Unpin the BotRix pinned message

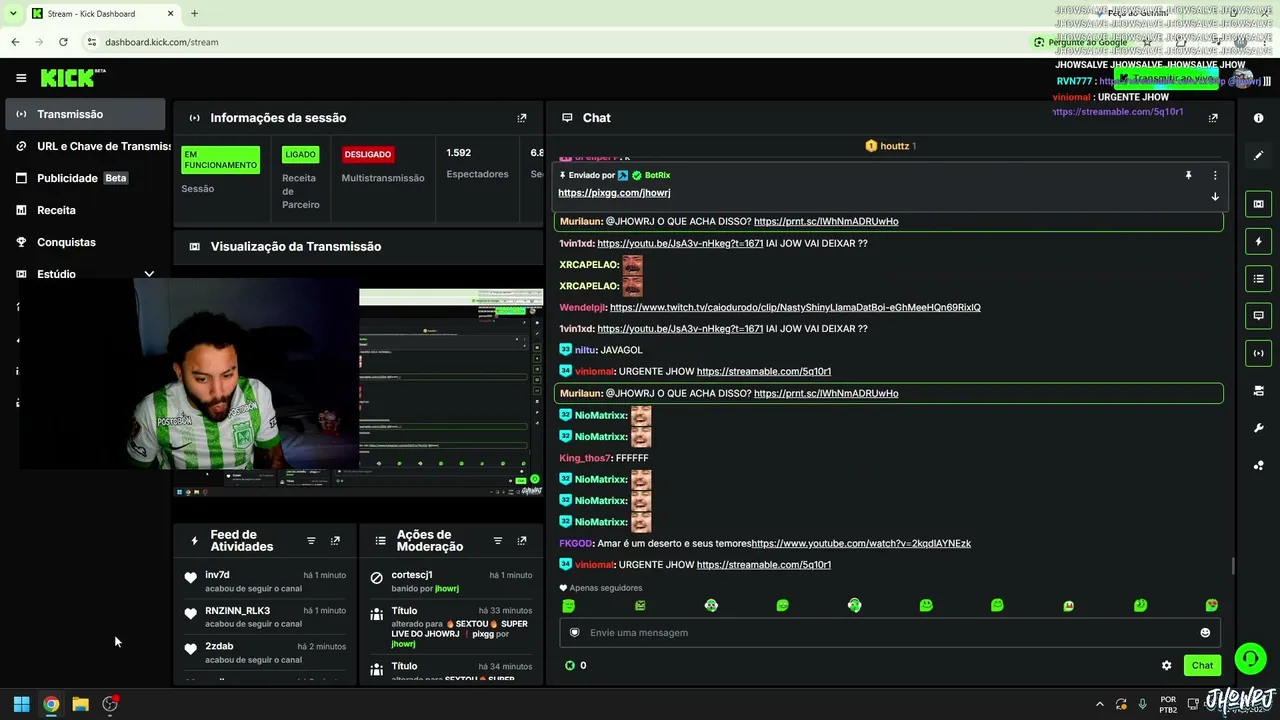coord(1188,175)
